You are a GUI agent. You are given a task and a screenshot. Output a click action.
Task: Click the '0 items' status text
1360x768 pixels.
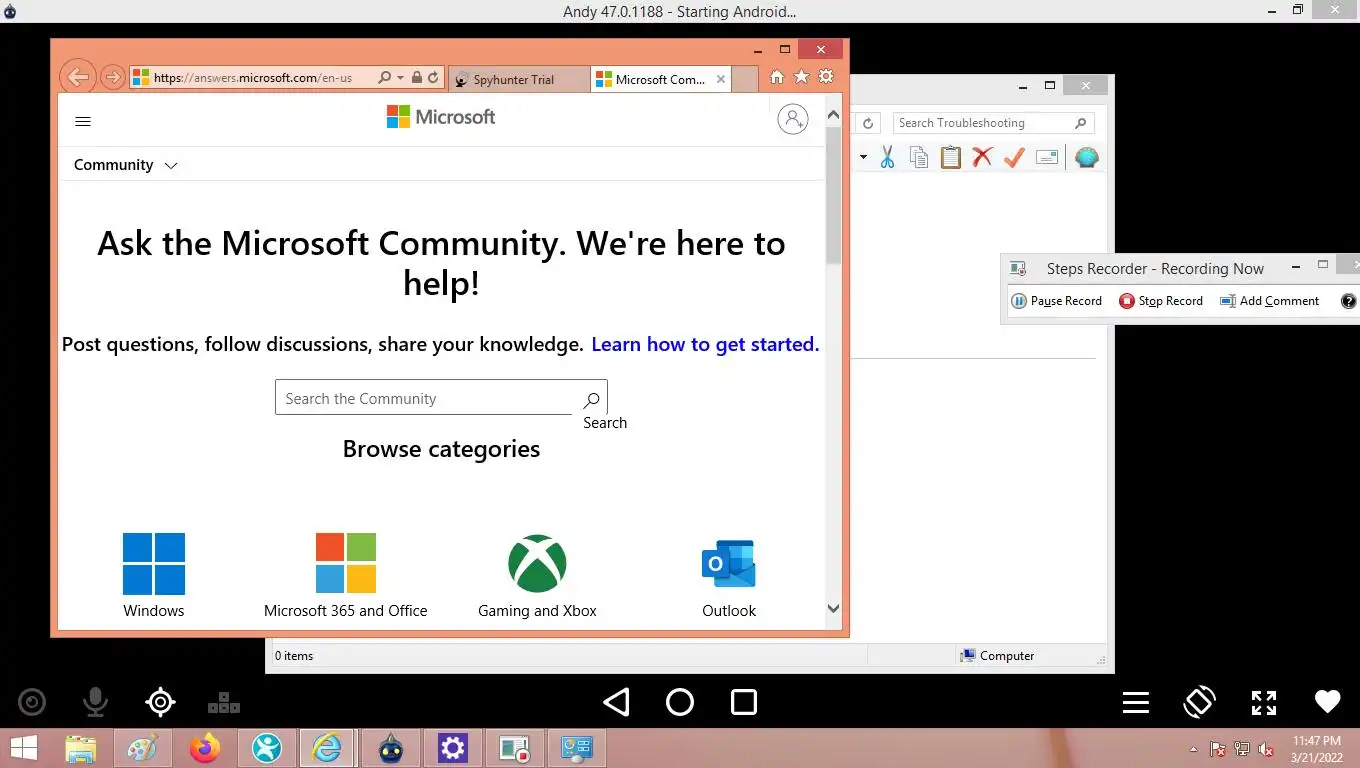tap(294, 656)
